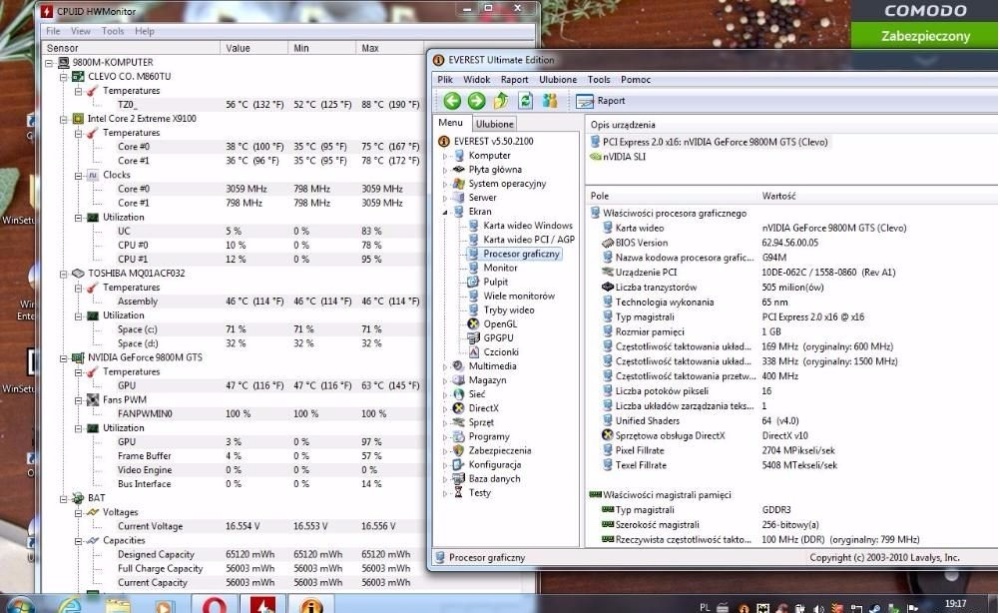The image size is (1000, 613).
Task: Click the Windows Start button
Action: [x=20, y=605]
